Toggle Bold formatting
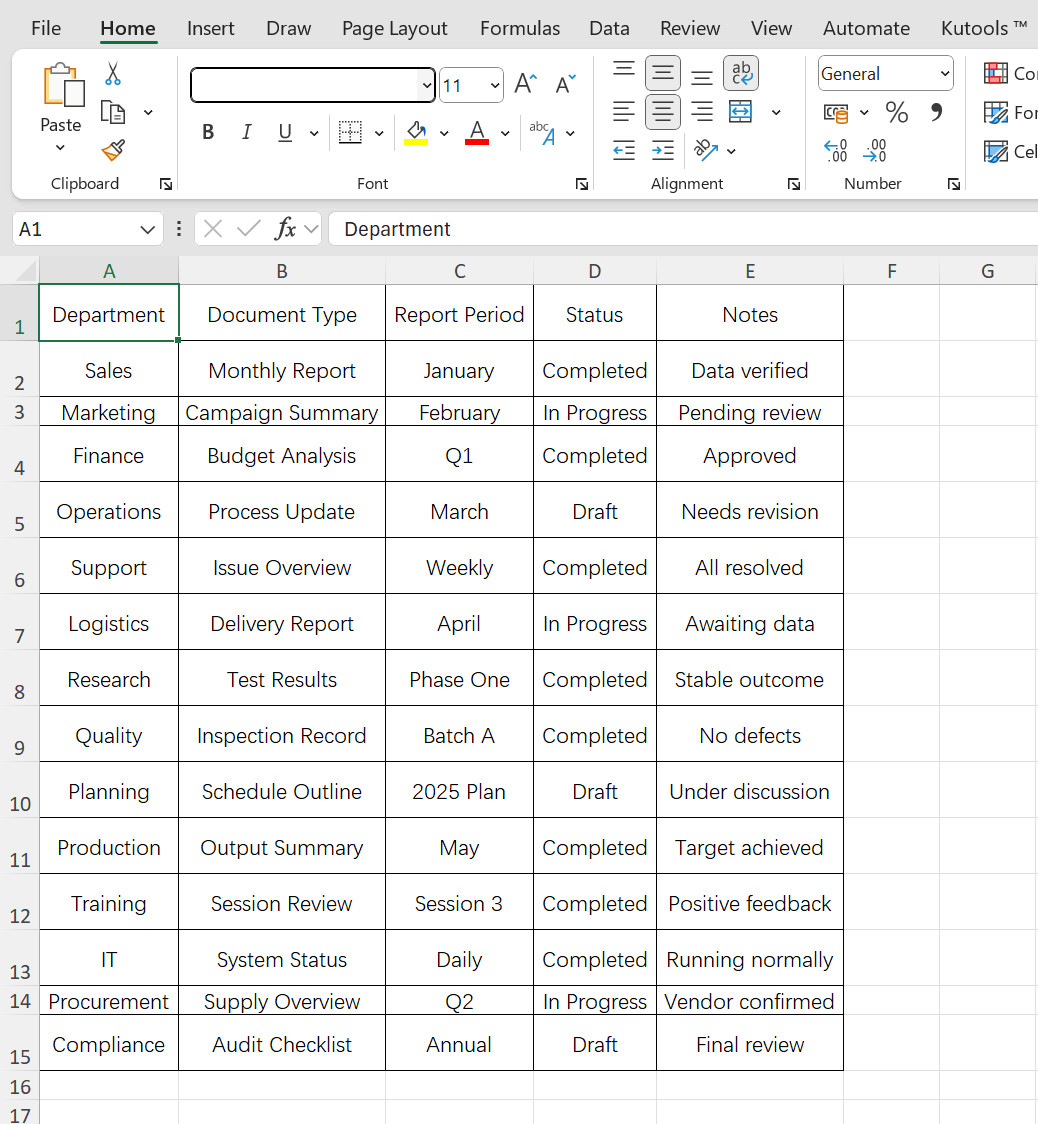Screen dimensions: 1038x1124 pos(207,131)
